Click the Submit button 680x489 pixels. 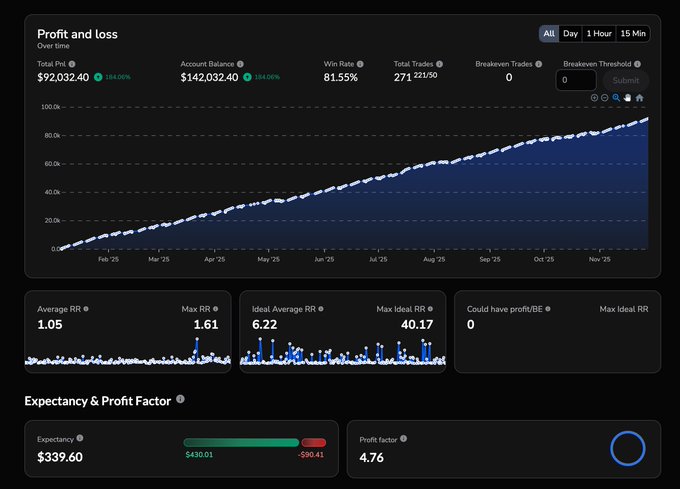click(x=626, y=80)
